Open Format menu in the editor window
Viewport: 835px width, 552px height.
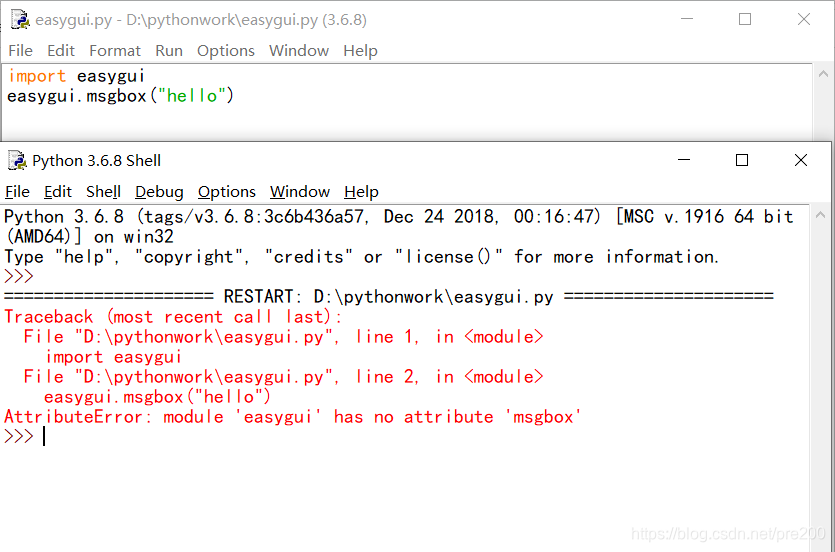114,51
